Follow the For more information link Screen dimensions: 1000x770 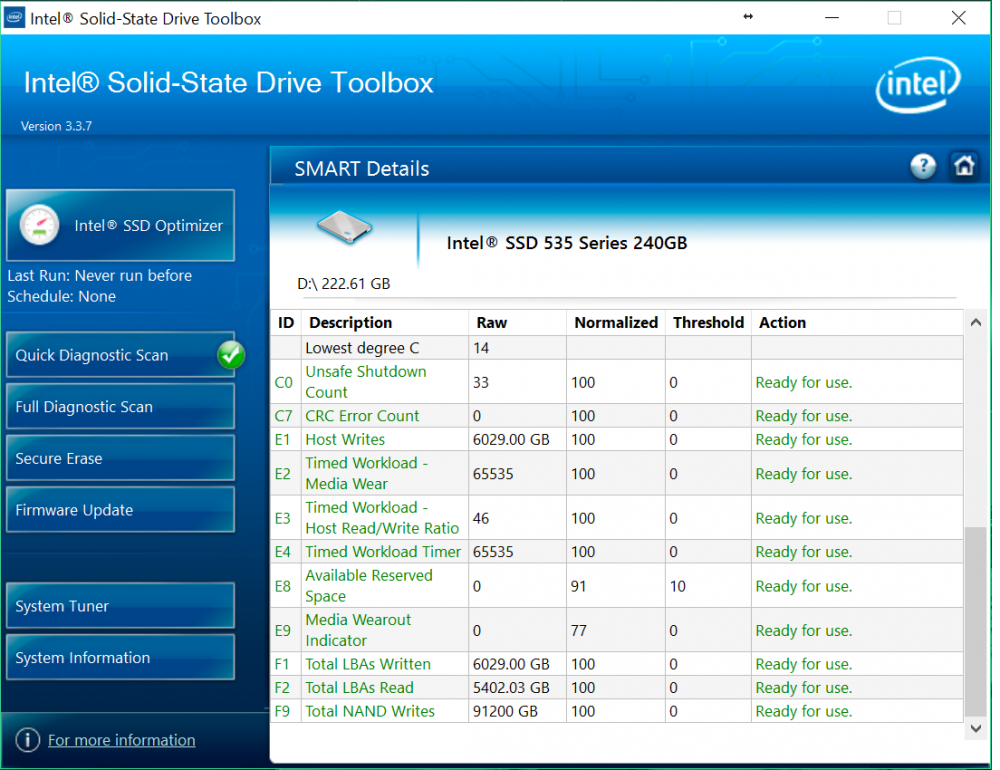point(121,740)
